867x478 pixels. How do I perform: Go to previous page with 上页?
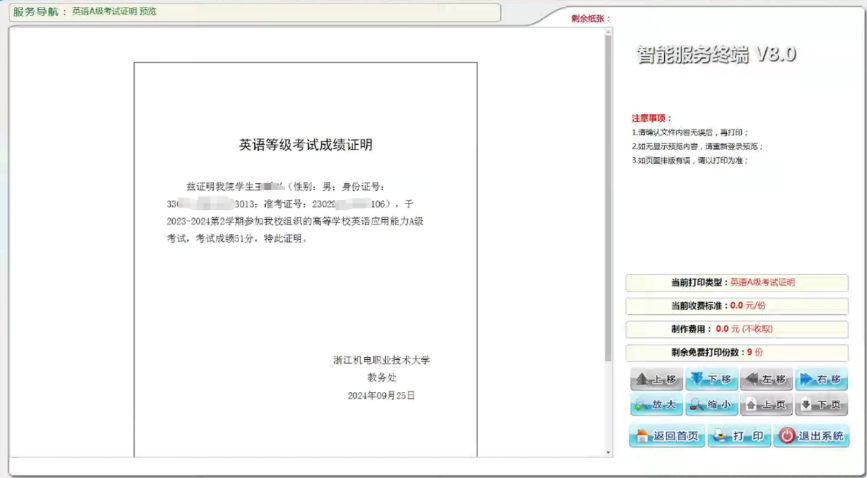click(766, 405)
